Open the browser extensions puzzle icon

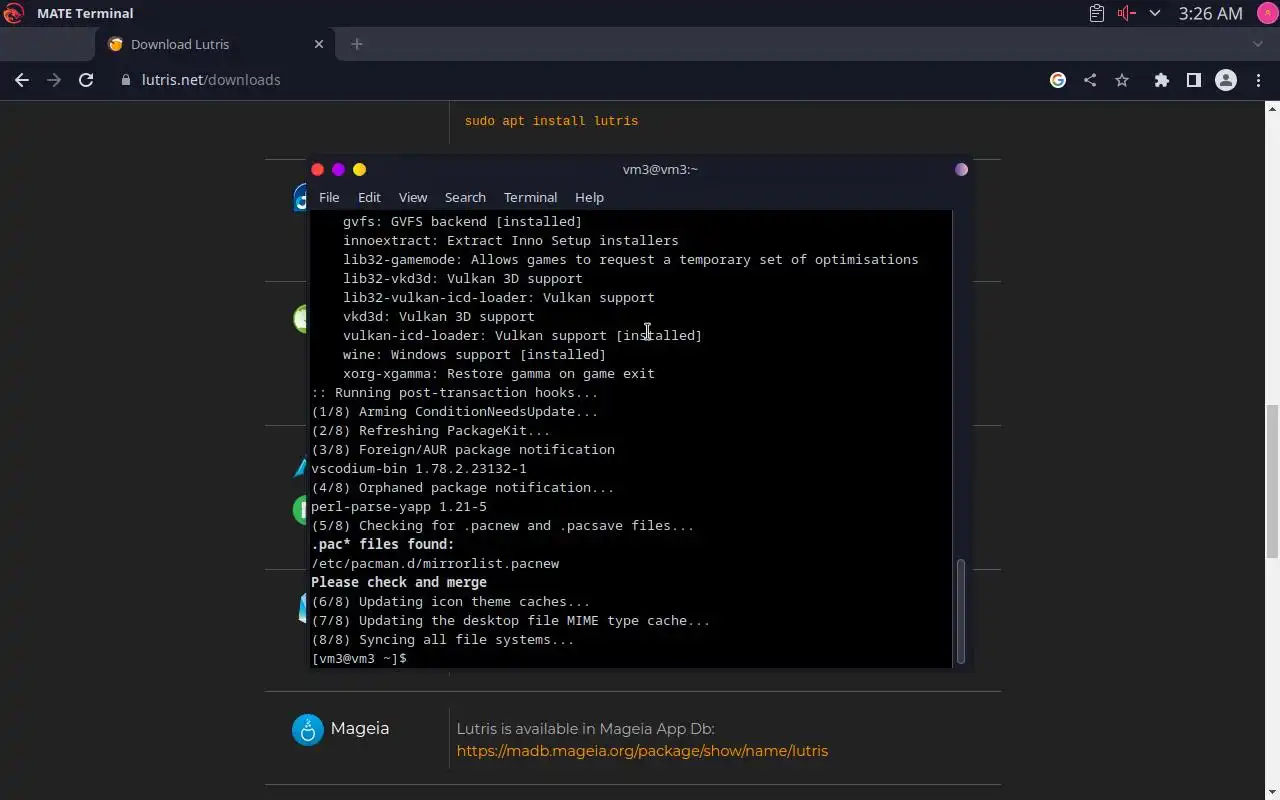coord(1161,80)
